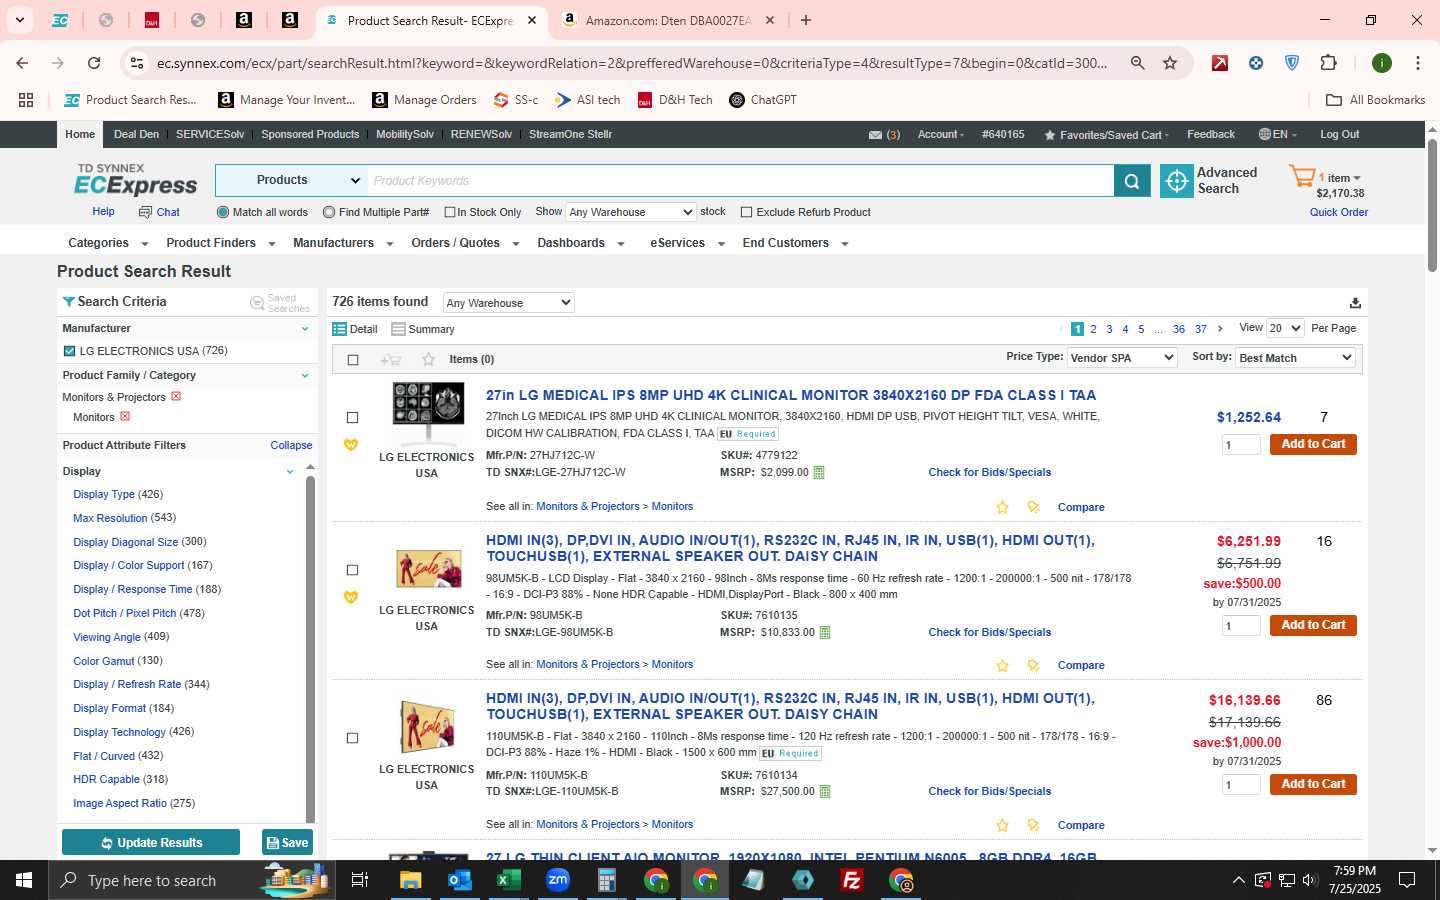The image size is (1440, 900).
Task: Click Compare for the 110UM5K-B item
Action: click(1081, 826)
